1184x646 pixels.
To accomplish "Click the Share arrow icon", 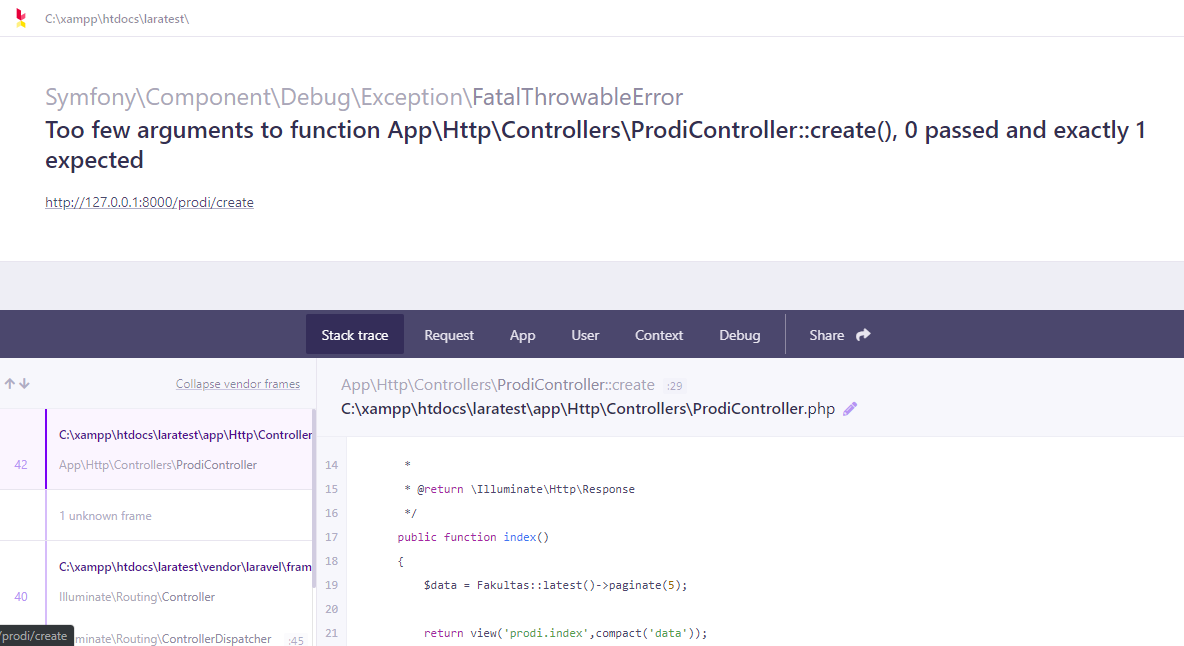I will [863, 334].
